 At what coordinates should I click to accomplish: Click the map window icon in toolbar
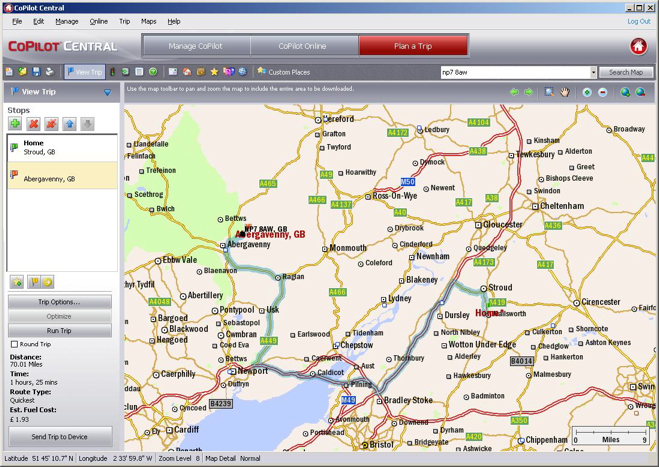(173, 72)
